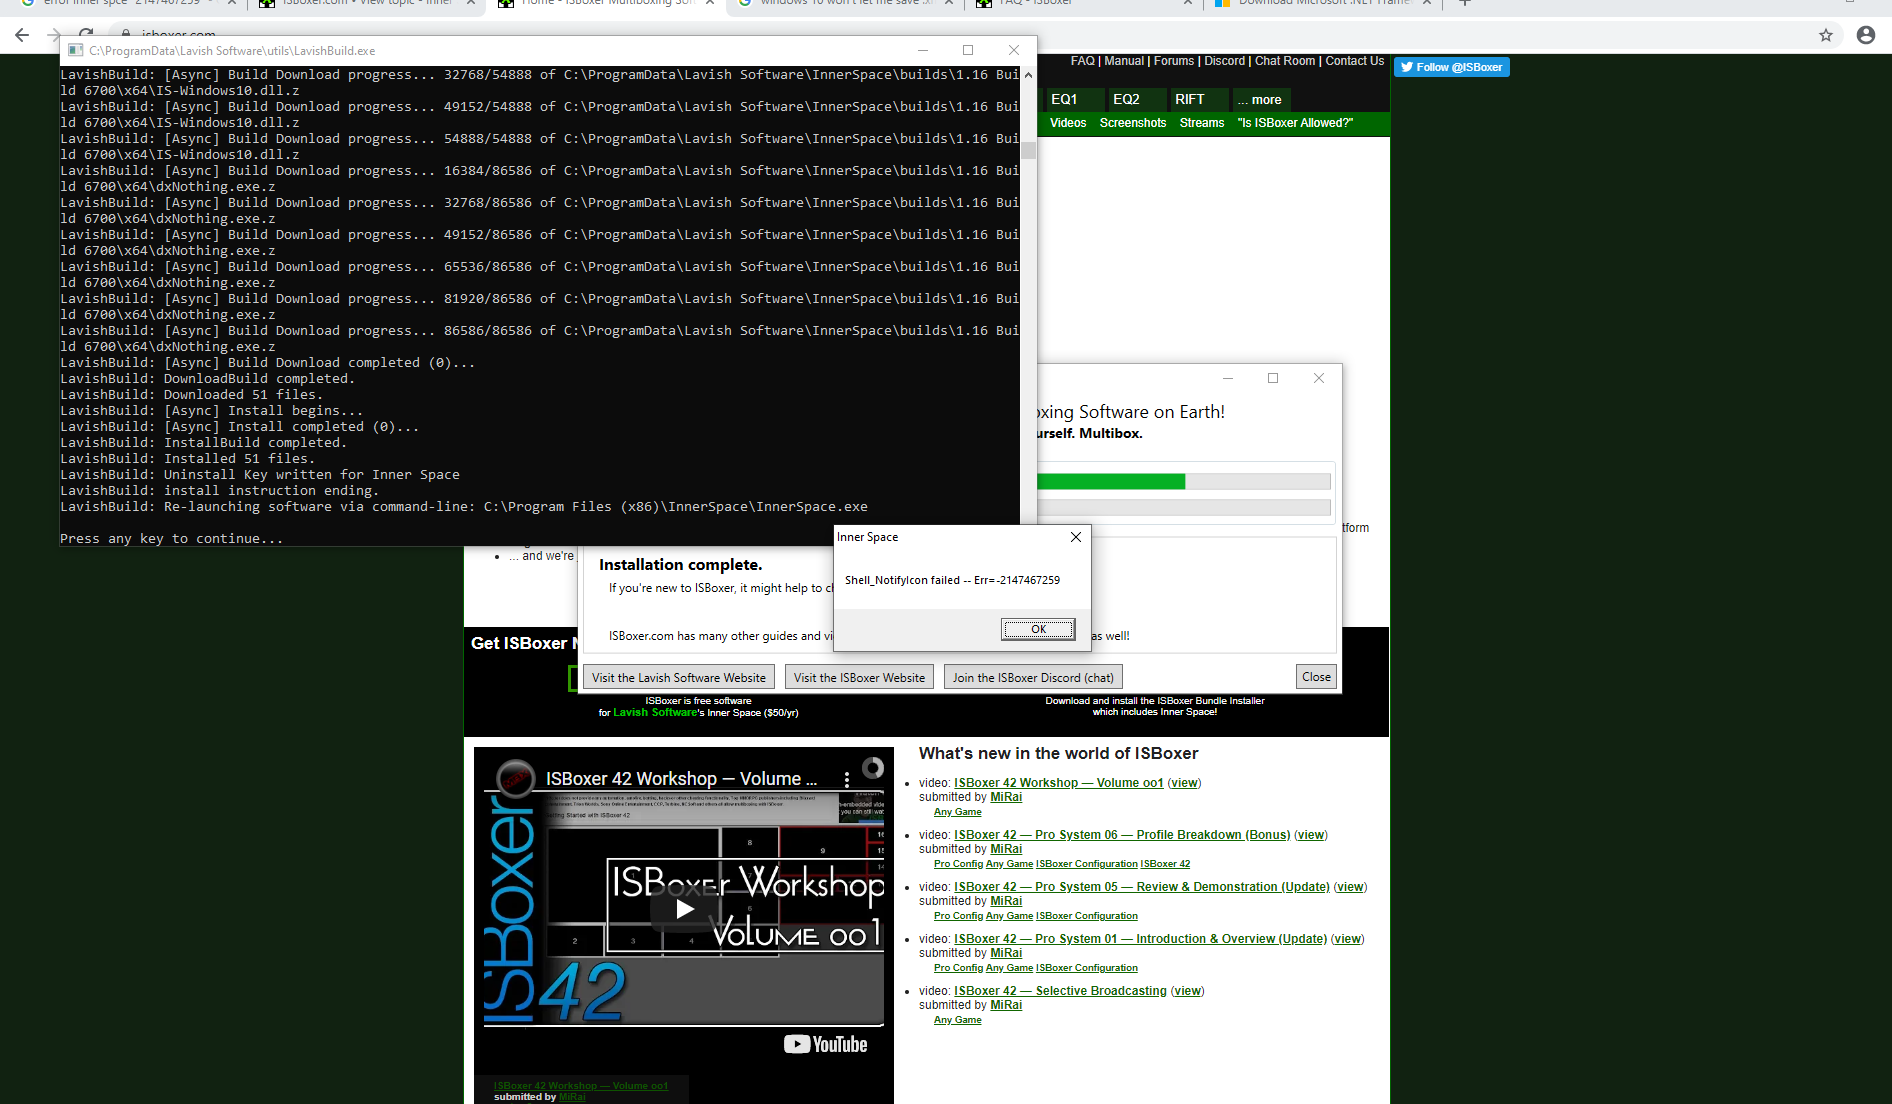Minimize the LavishBuild console window

point(923,50)
